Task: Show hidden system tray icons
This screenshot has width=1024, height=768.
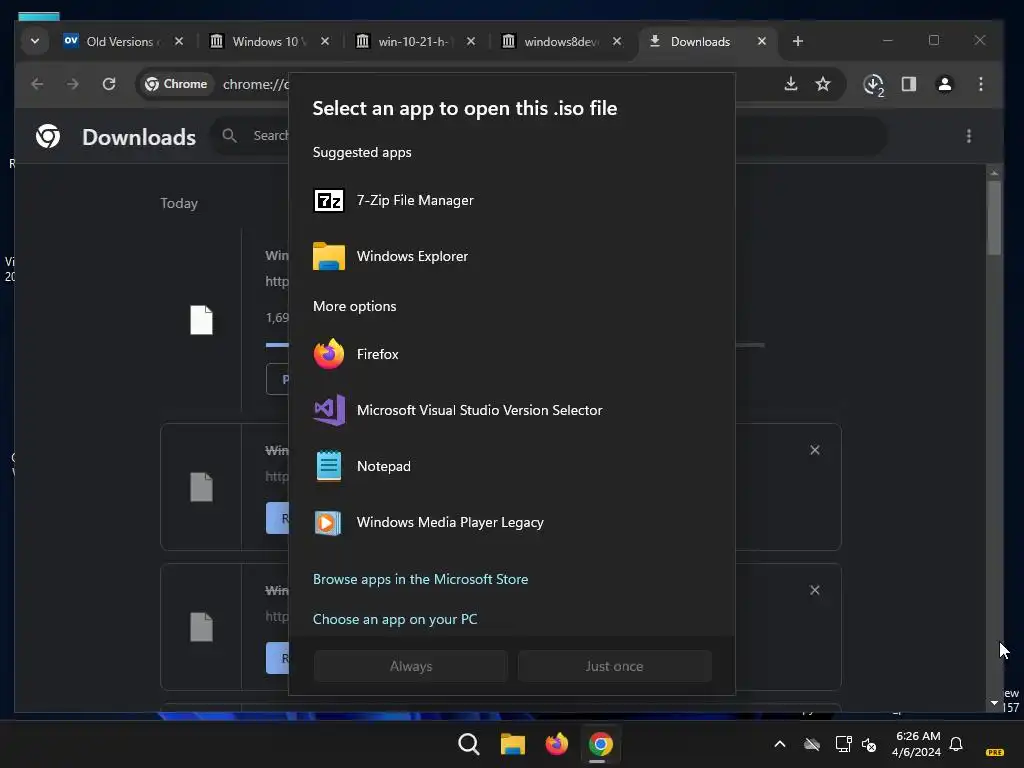Action: pos(780,744)
